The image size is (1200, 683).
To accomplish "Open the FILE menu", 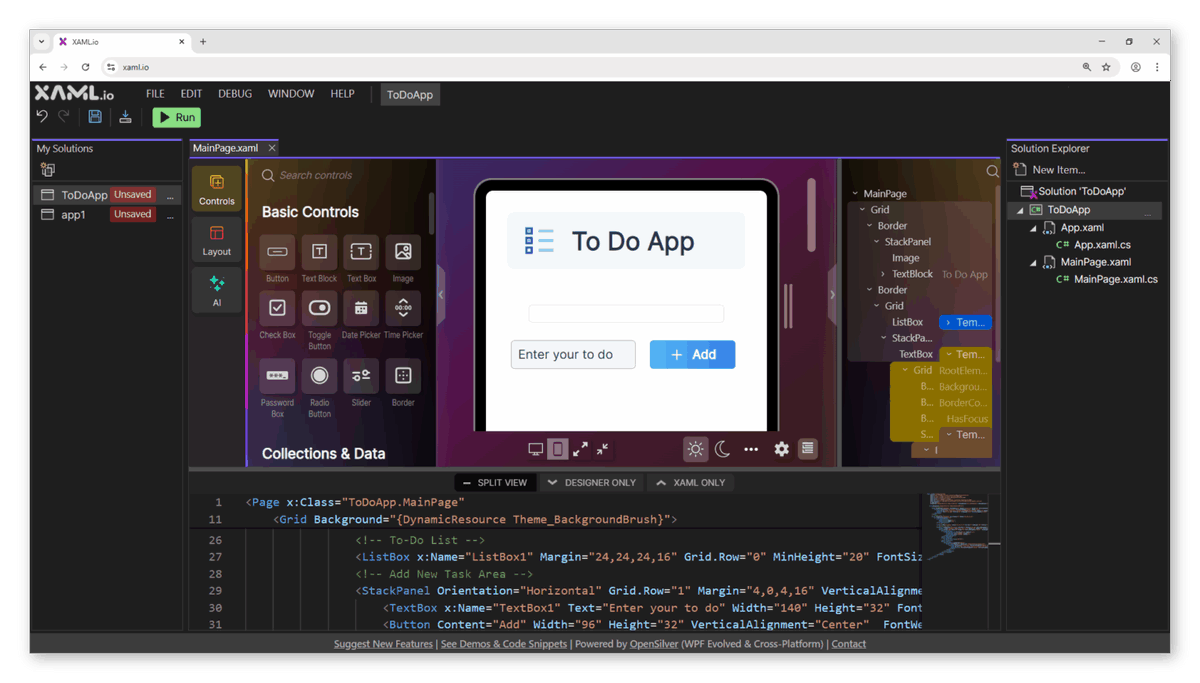I will [155, 94].
